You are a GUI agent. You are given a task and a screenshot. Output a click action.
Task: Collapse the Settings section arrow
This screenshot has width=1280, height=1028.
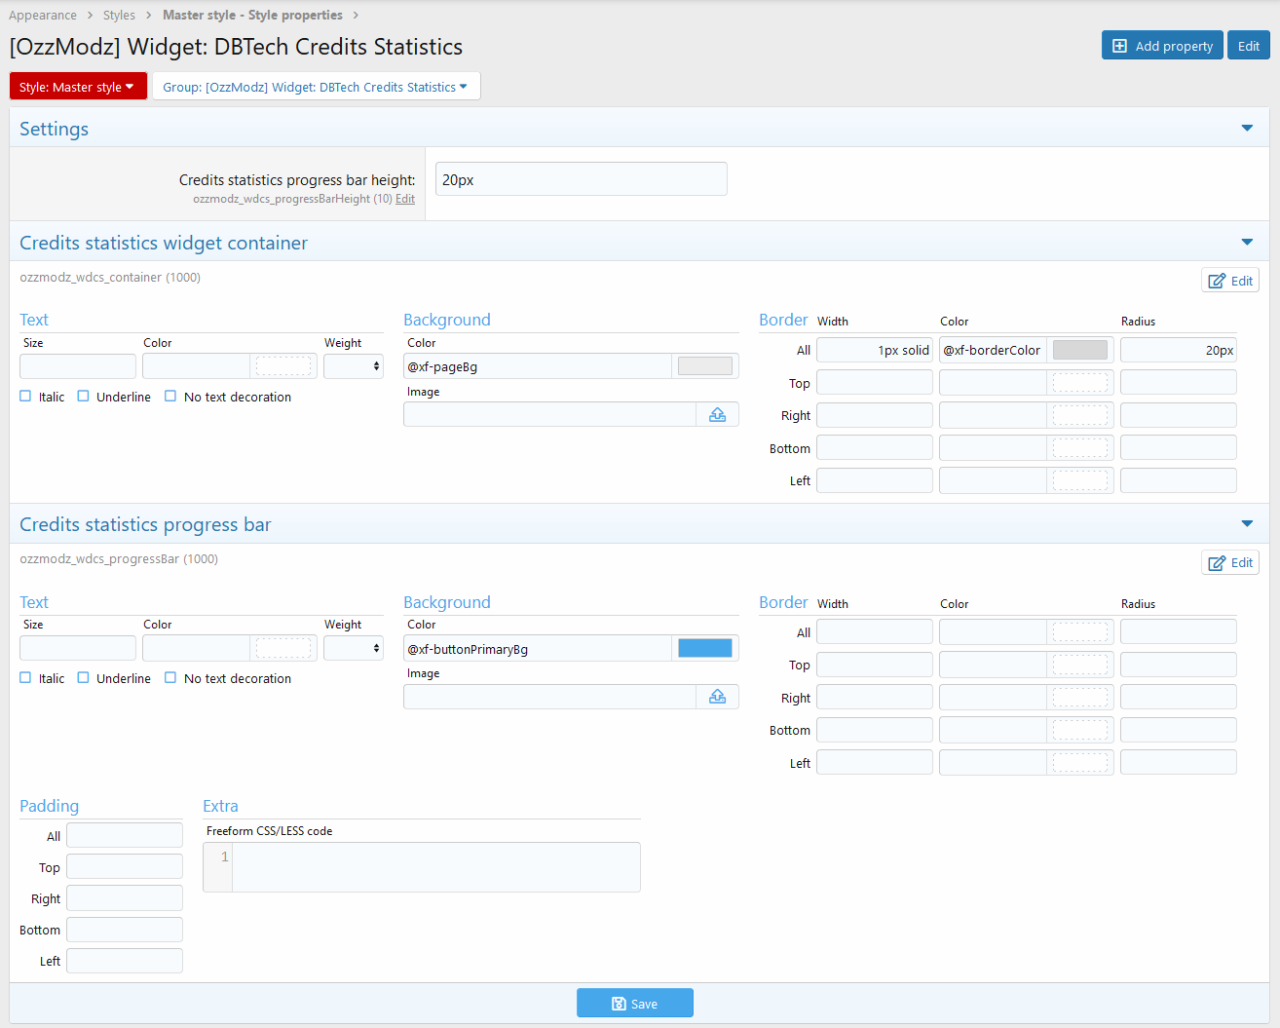pos(1247,128)
